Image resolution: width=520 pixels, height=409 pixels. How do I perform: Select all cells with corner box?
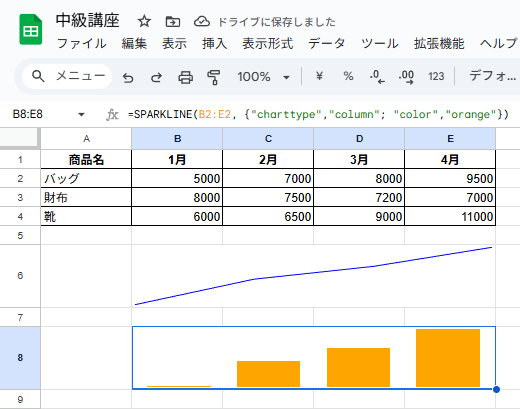click(20, 138)
